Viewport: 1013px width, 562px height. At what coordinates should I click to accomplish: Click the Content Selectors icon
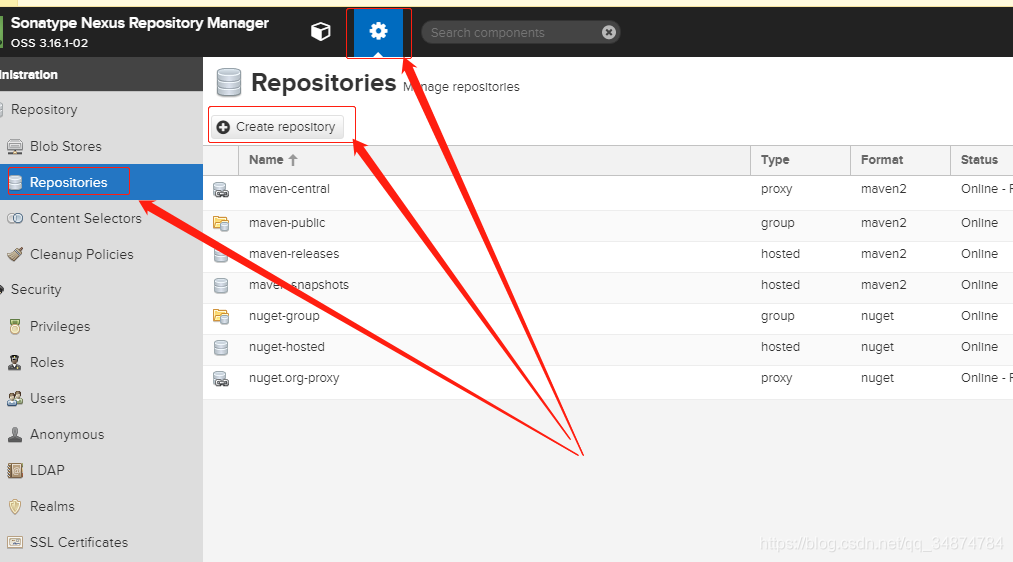[15, 218]
